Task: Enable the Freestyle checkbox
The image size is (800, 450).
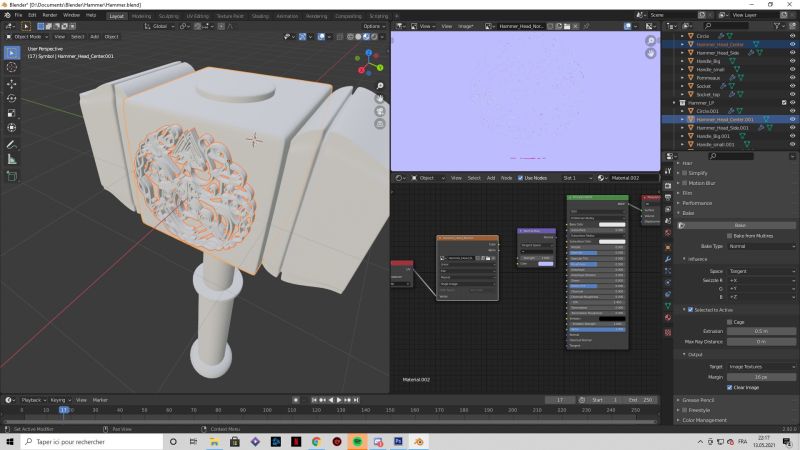Action: (x=685, y=410)
